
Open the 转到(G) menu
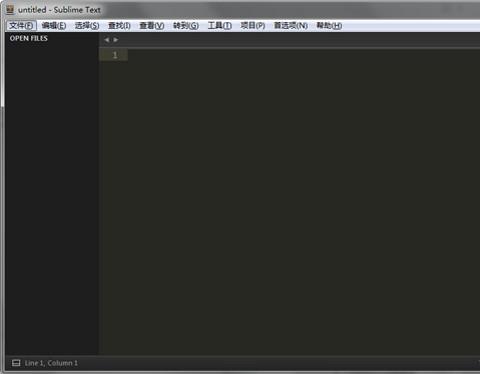pos(186,26)
